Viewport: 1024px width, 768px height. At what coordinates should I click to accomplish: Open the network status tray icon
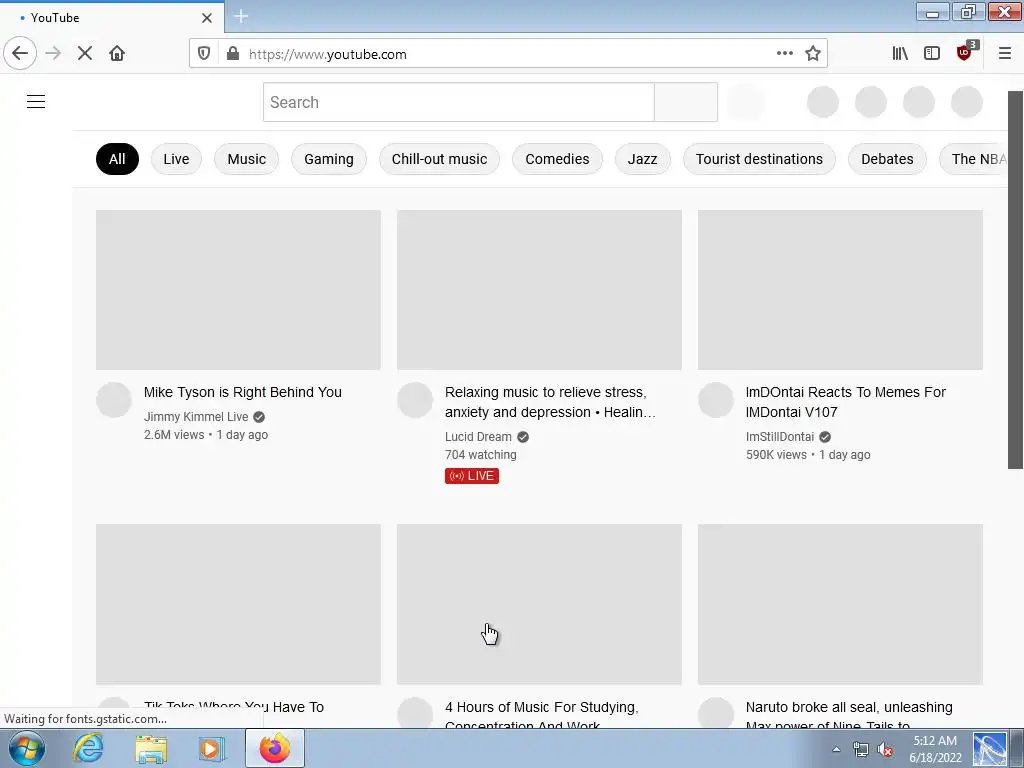tap(861, 750)
